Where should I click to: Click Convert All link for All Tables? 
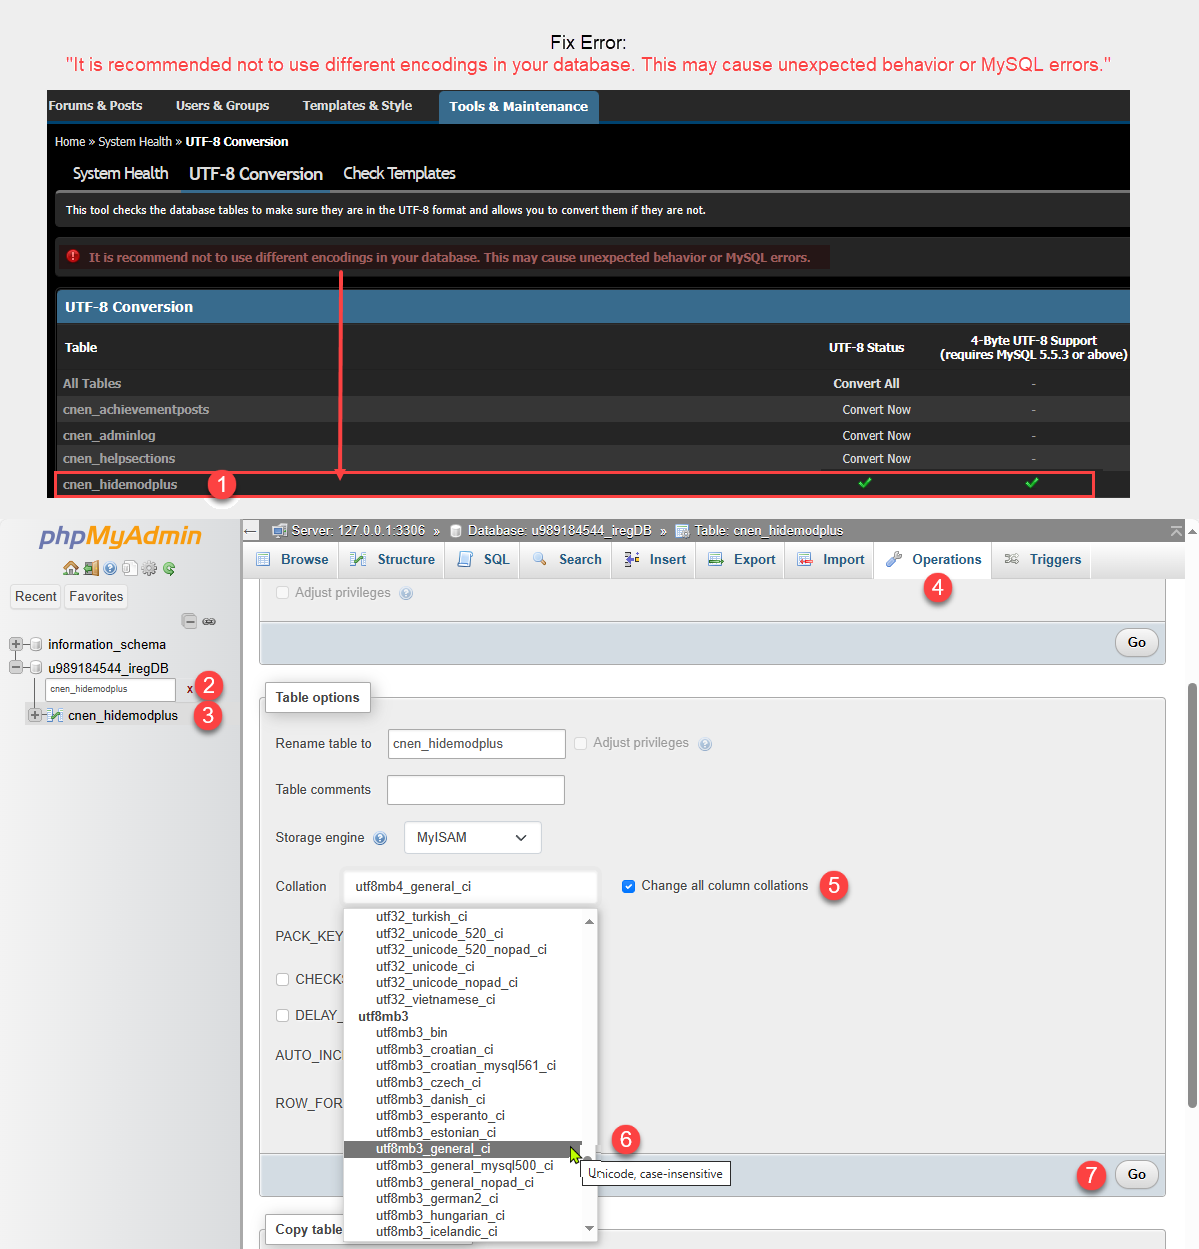(x=866, y=383)
